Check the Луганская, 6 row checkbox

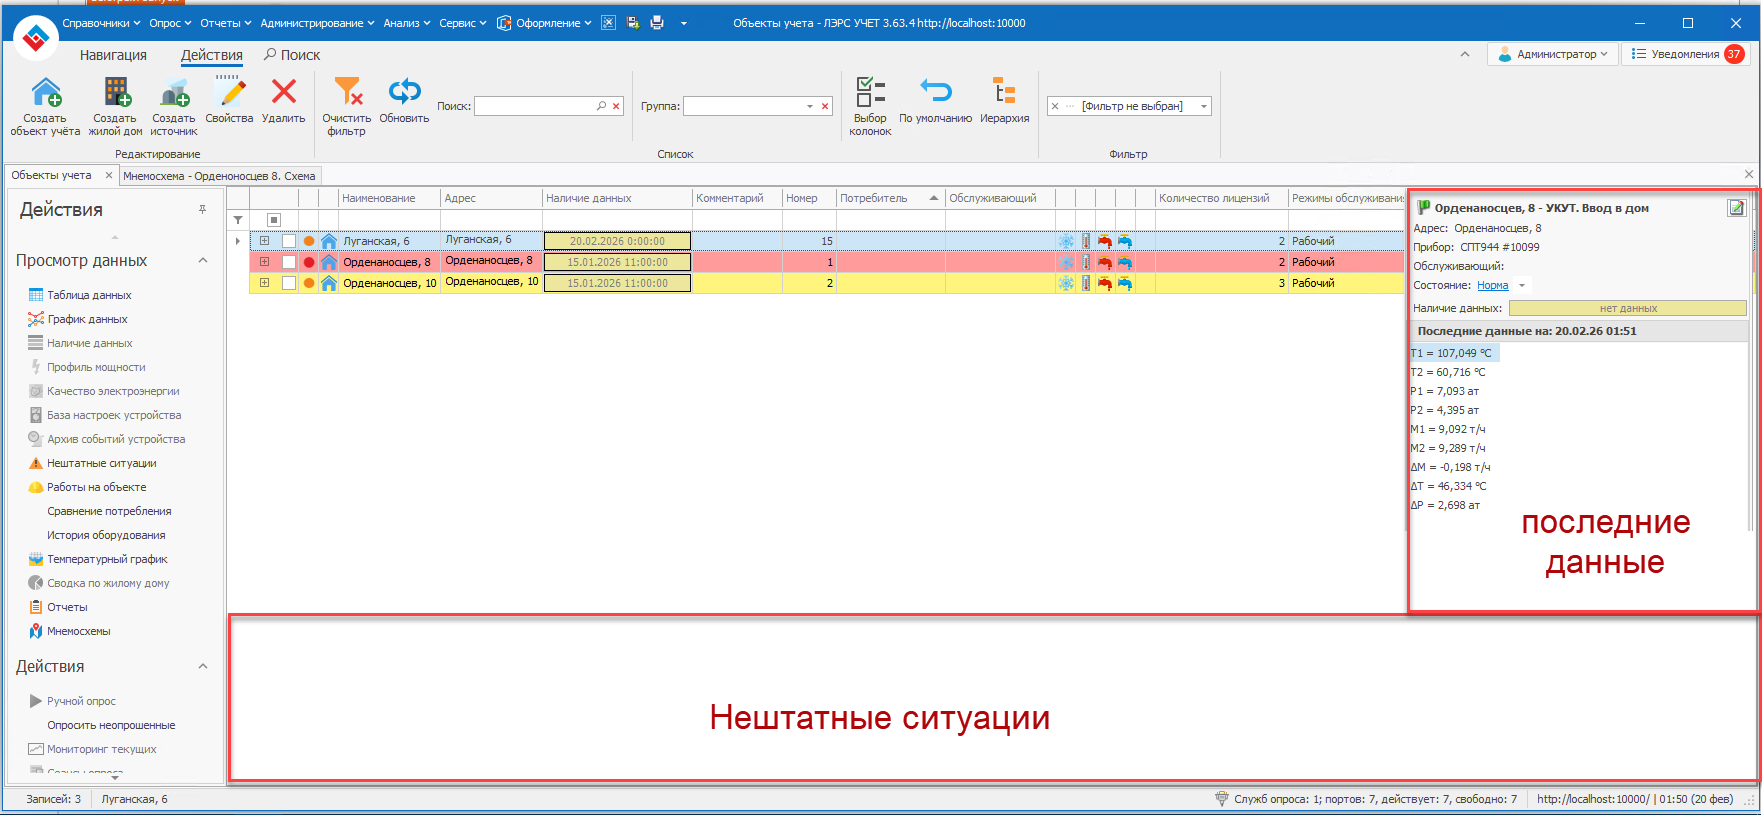(x=289, y=241)
